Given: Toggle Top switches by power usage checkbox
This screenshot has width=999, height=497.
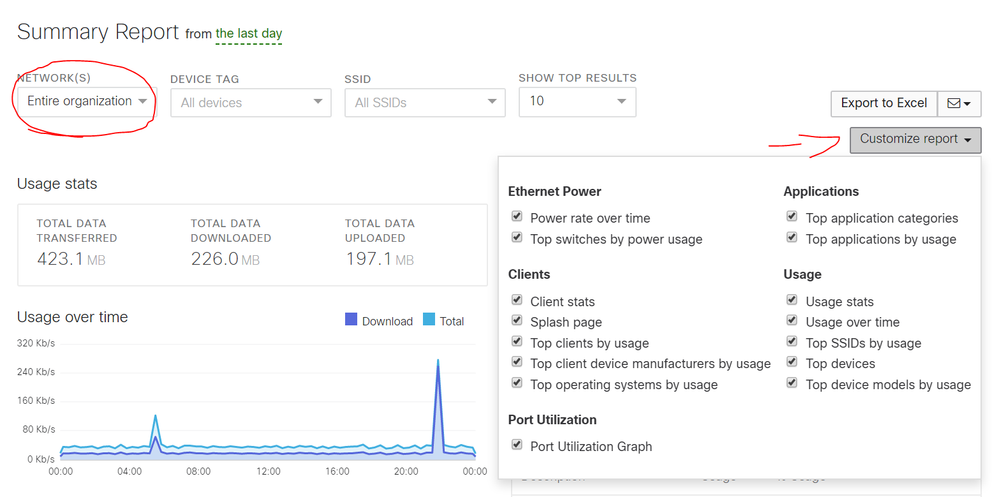Looking at the screenshot, I should [x=517, y=238].
